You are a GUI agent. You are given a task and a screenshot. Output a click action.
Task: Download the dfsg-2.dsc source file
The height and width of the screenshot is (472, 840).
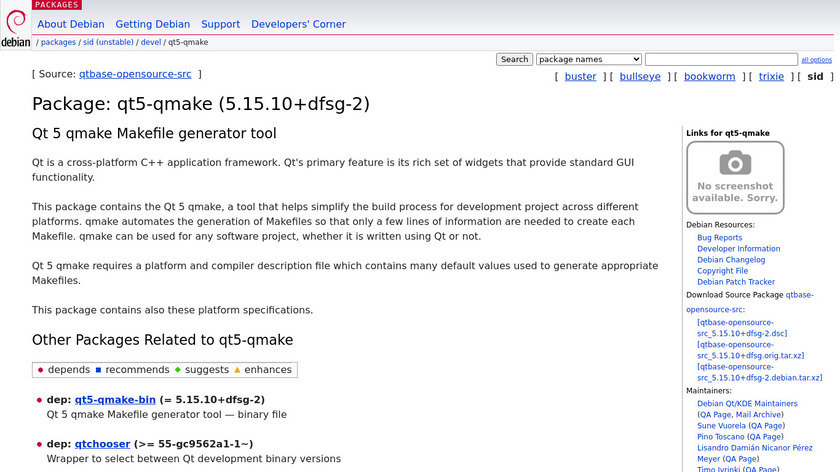click(x=742, y=328)
